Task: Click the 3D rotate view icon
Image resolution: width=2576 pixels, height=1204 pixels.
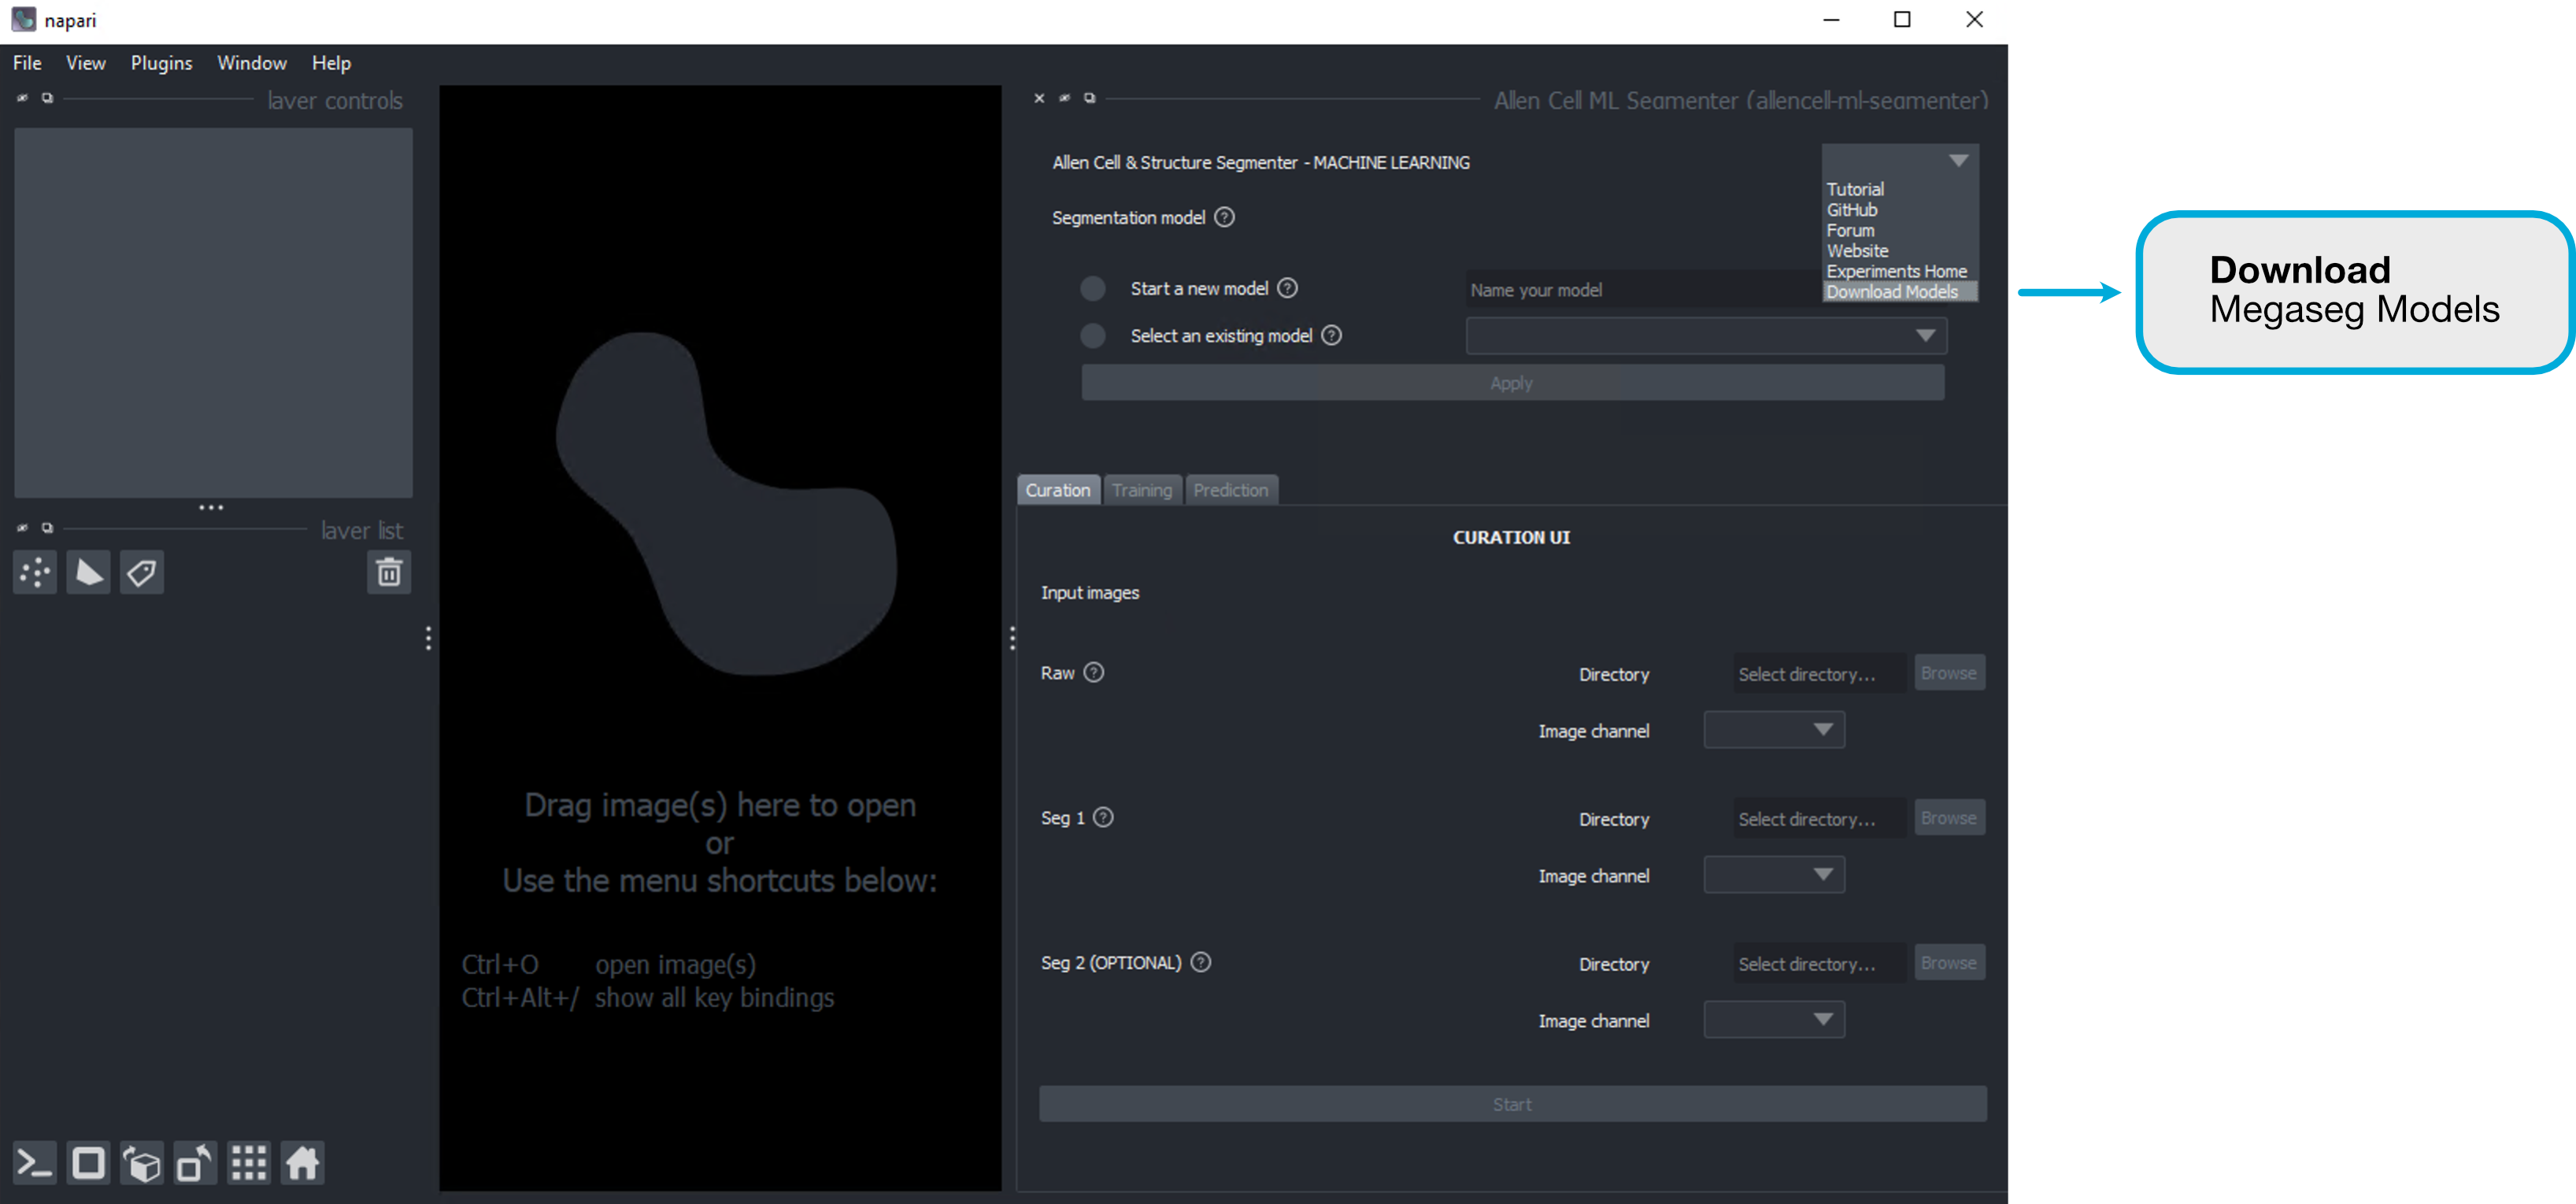Action: [x=143, y=1165]
